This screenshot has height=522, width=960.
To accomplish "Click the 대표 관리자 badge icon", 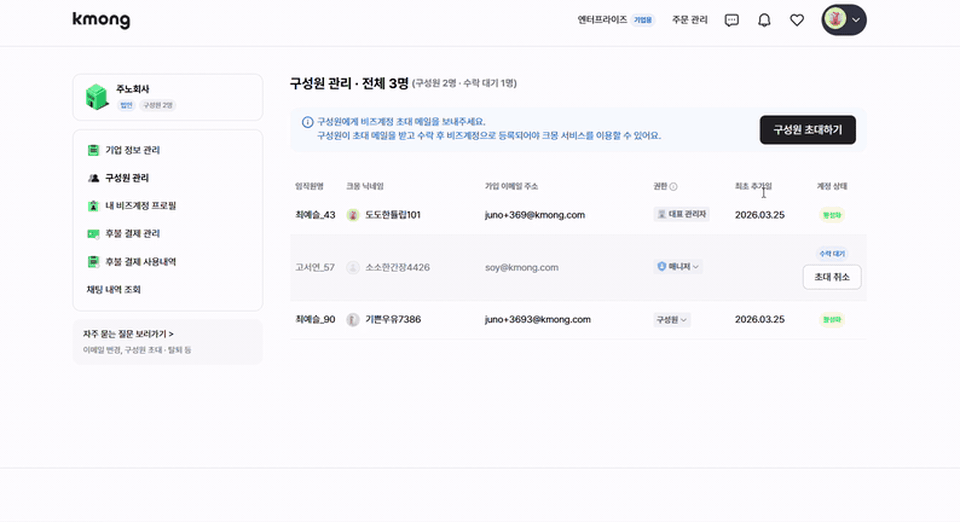I will point(661,214).
